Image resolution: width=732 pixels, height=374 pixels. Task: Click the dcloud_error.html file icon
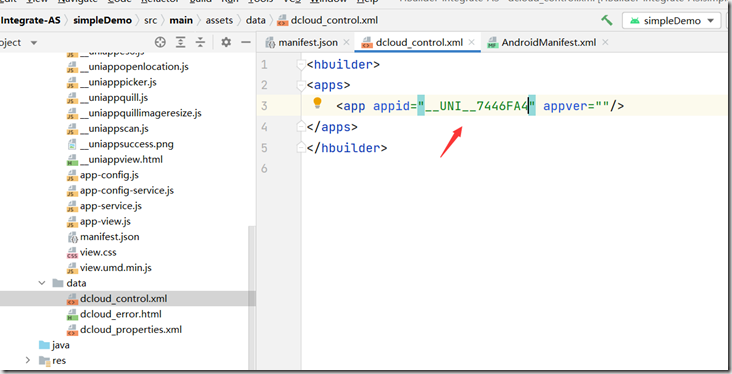[72, 314]
